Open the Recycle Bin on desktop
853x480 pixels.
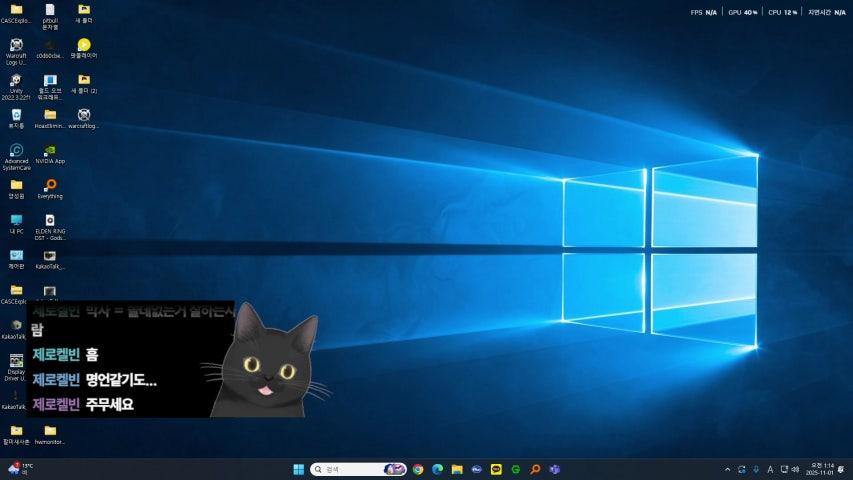click(x=16, y=115)
